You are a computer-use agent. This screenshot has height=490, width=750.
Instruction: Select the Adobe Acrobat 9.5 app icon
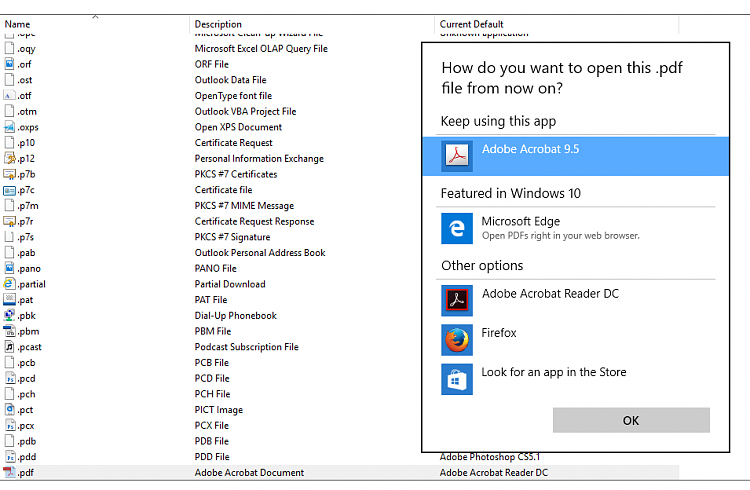tap(457, 156)
